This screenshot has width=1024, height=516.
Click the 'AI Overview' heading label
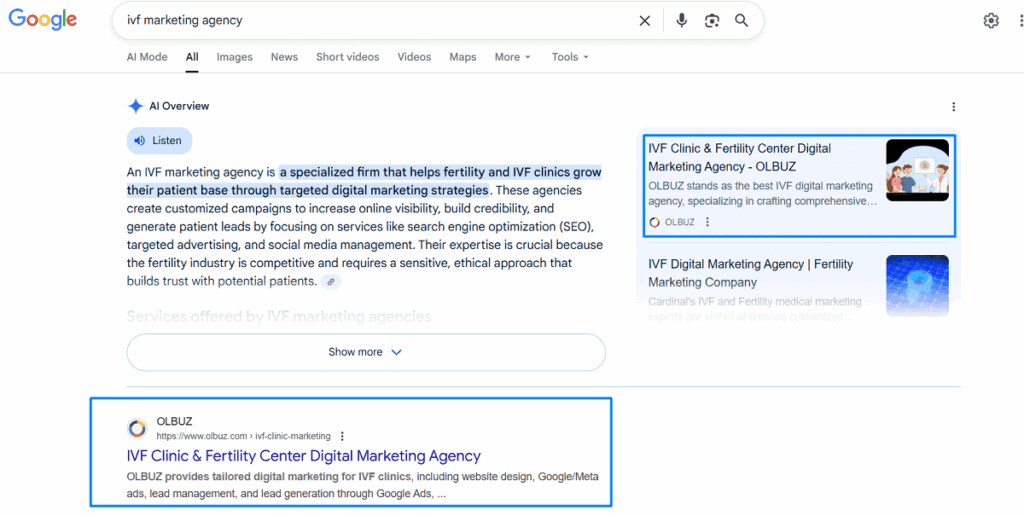pos(179,106)
